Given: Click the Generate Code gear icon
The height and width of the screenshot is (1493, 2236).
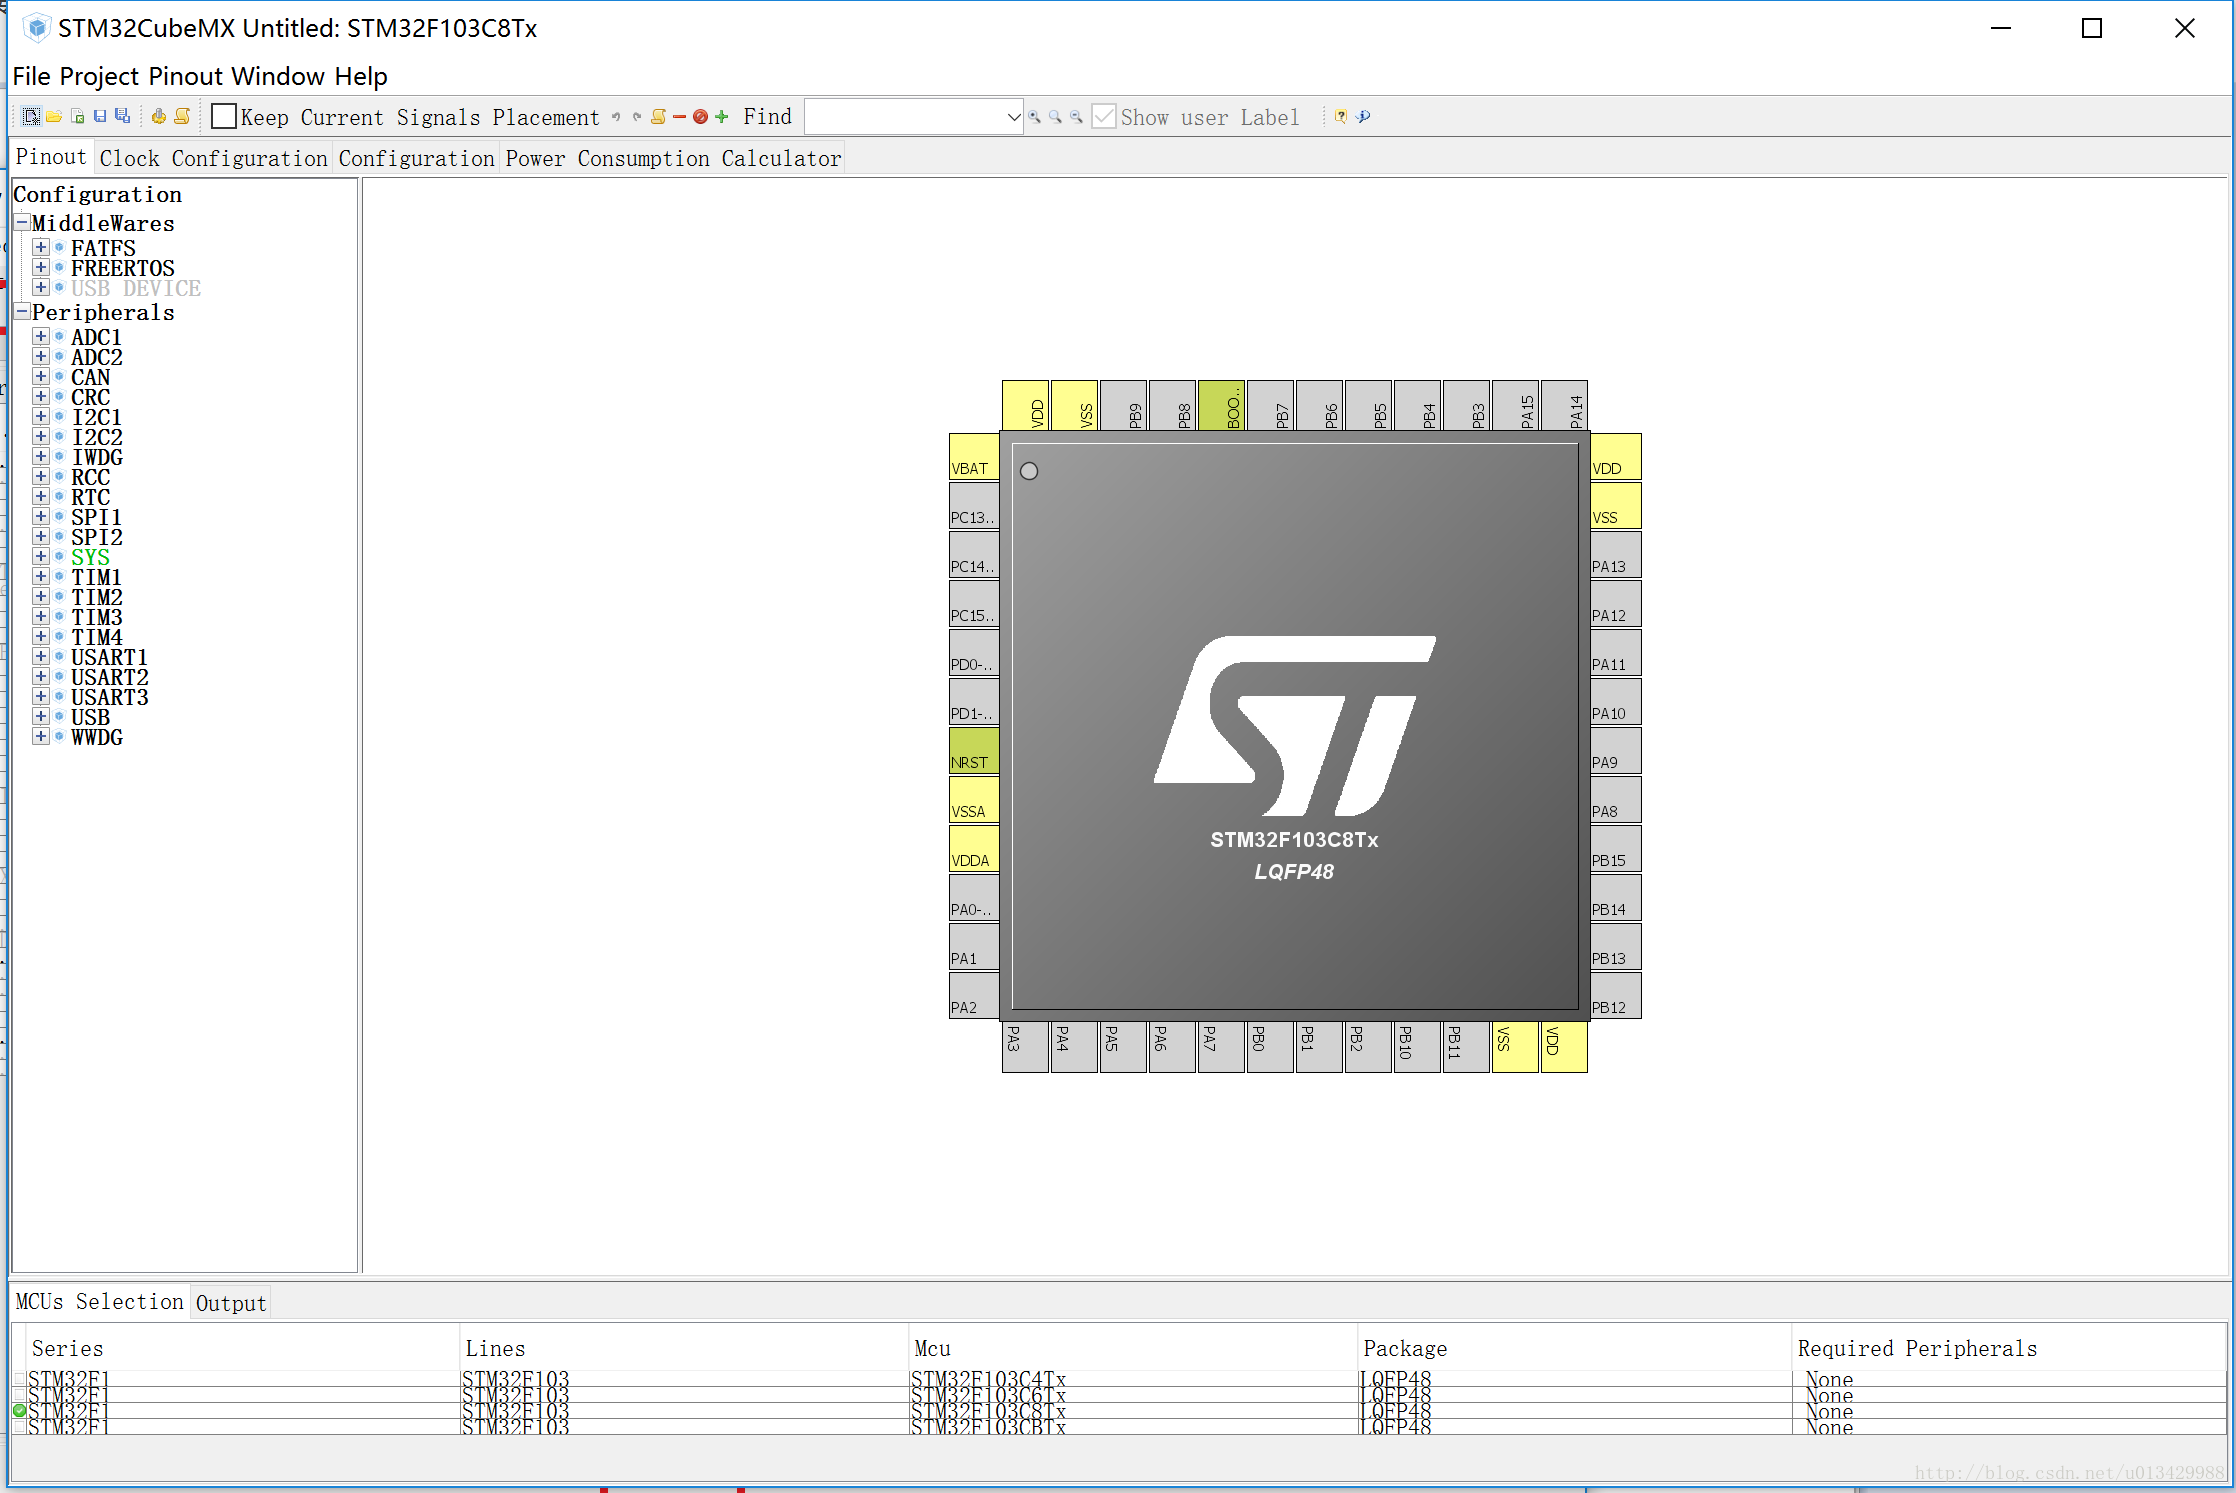Looking at the screenshot, I should coord(158,117).
